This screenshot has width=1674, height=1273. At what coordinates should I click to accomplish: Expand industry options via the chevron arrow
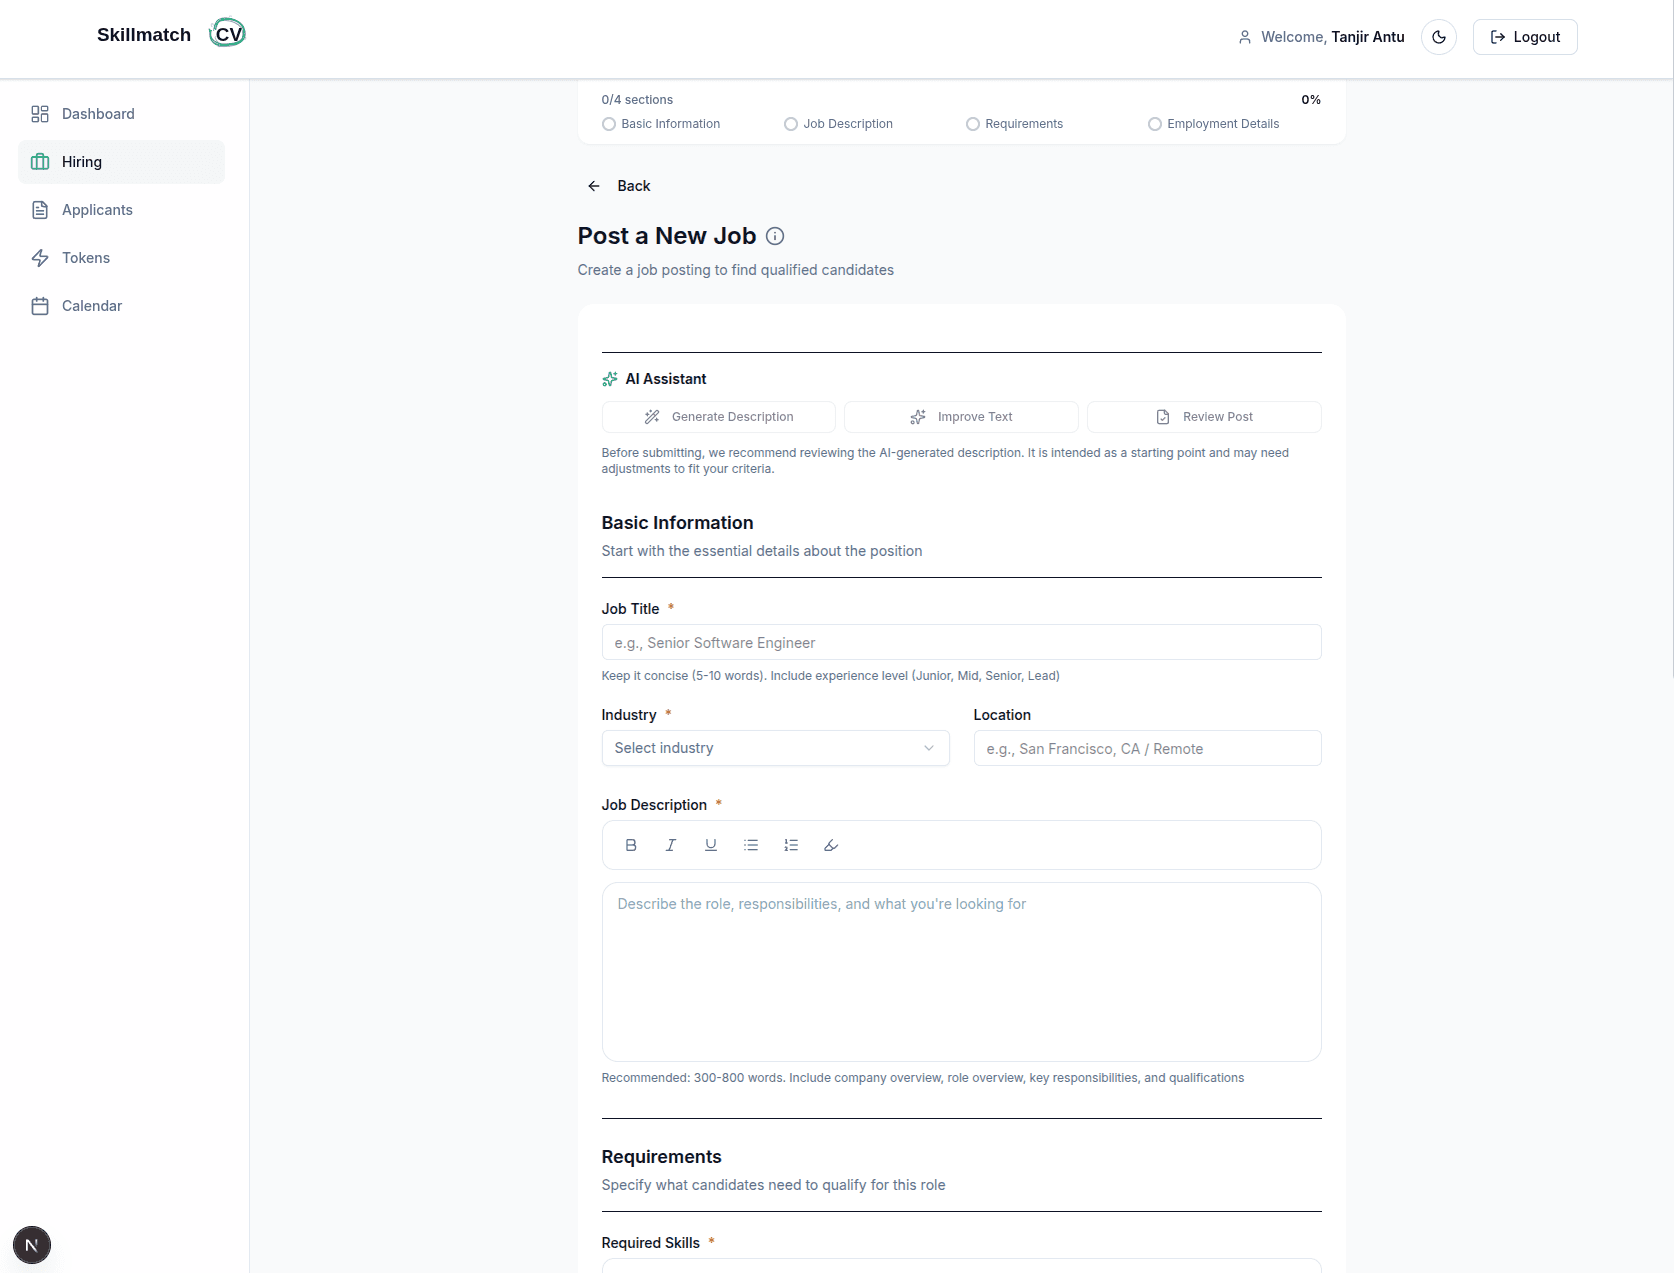pos(929,748)
